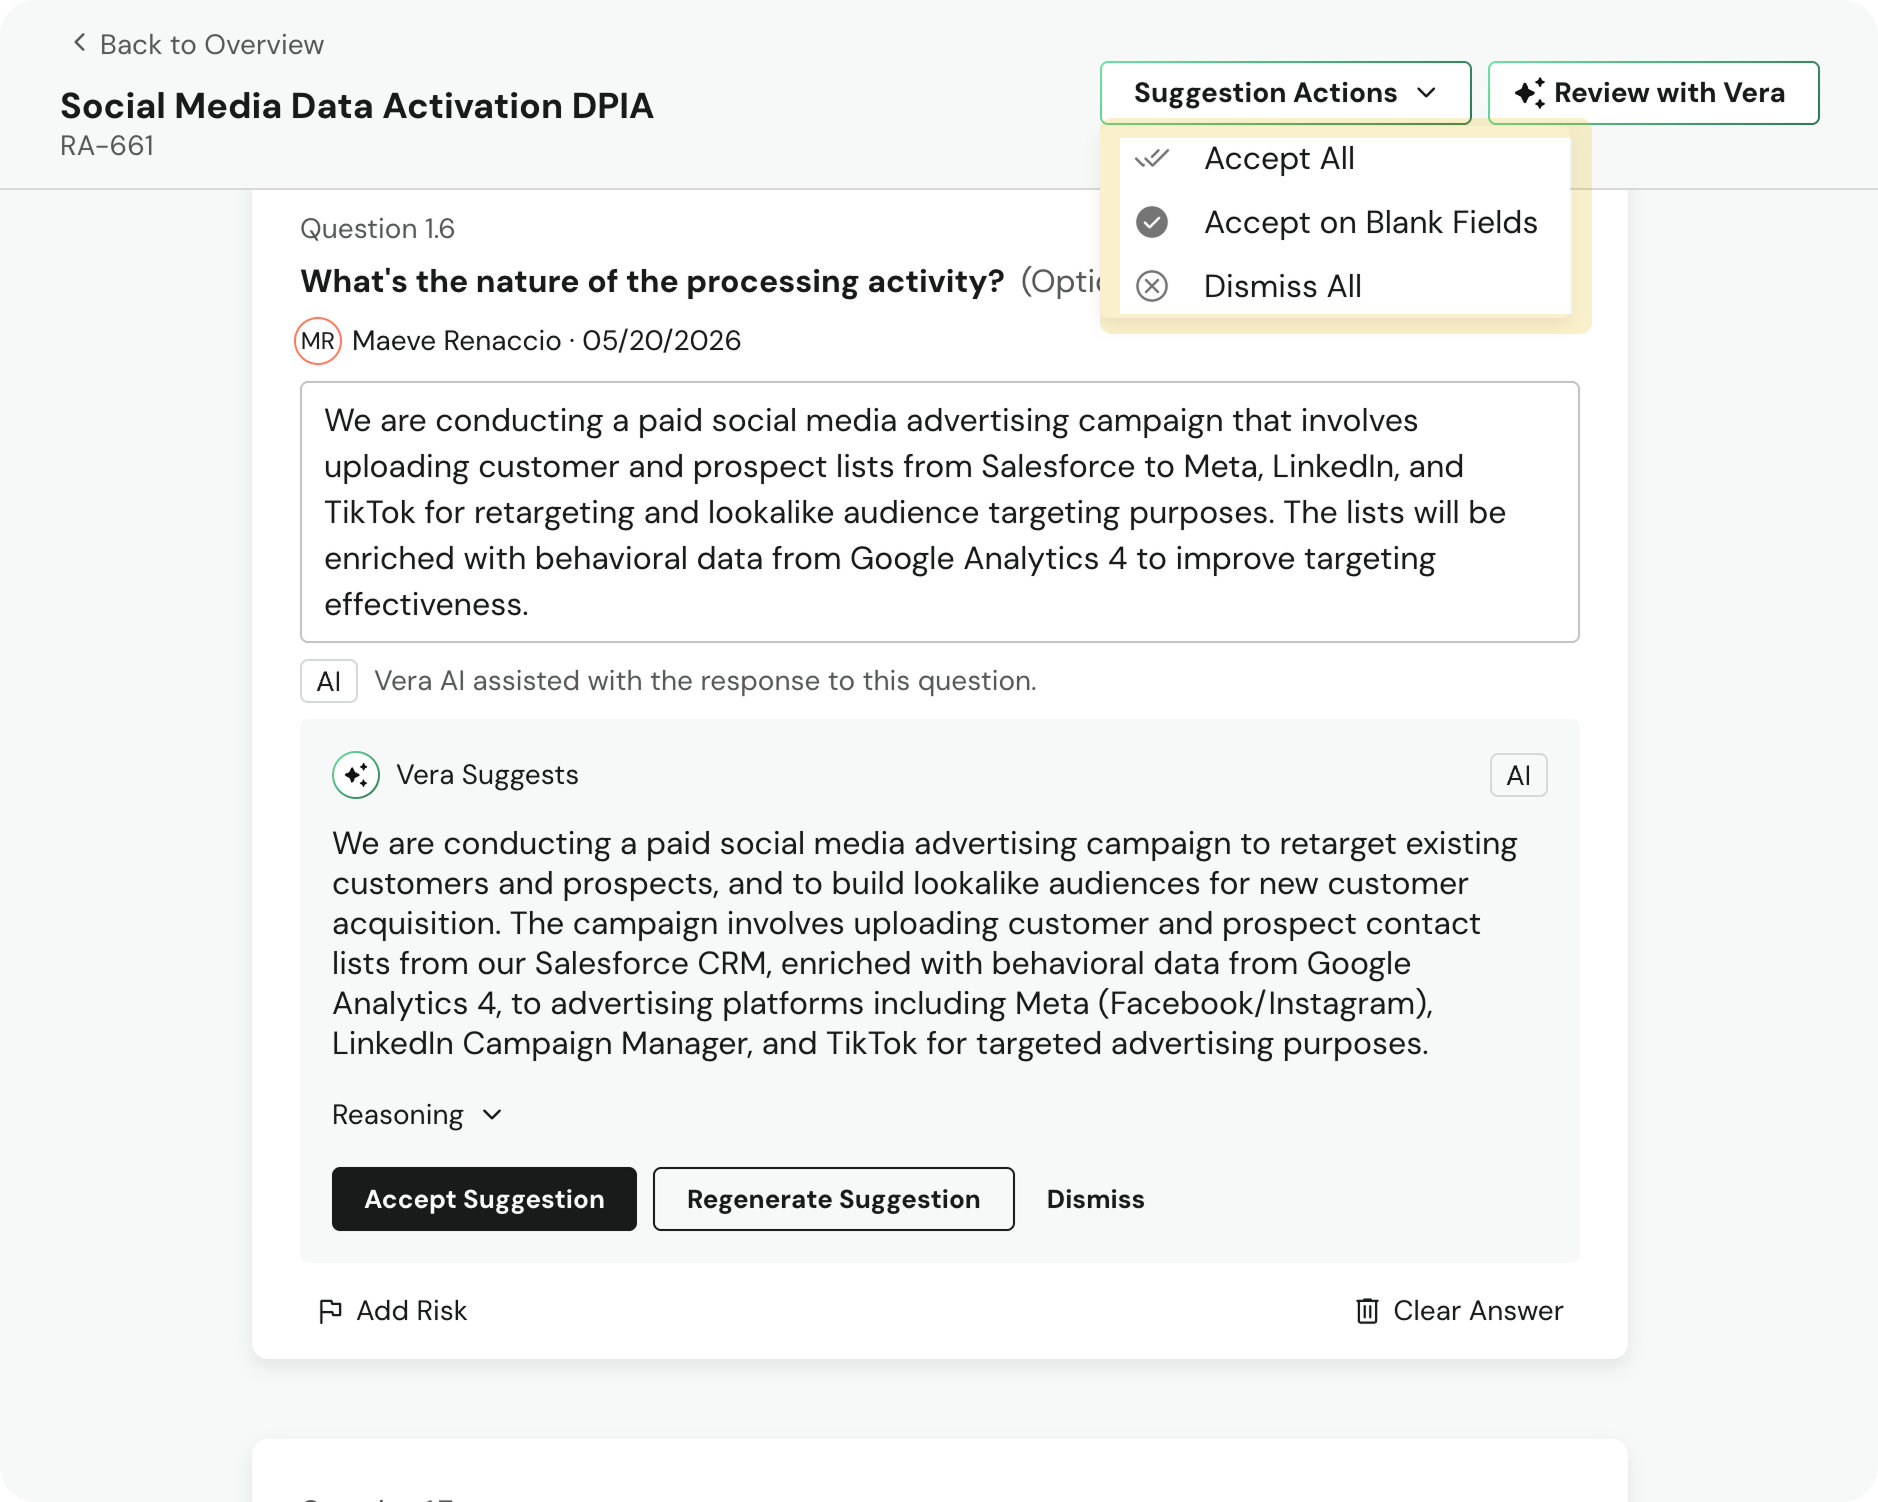1878x1502 pixels.
Task: Expand the Reasoning section
Action: [417, 1115]
